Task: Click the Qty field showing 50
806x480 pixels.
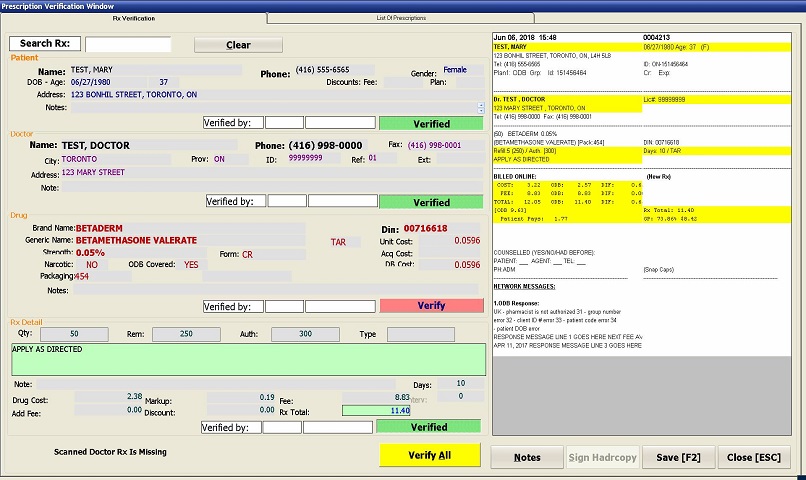Action: 75,334
